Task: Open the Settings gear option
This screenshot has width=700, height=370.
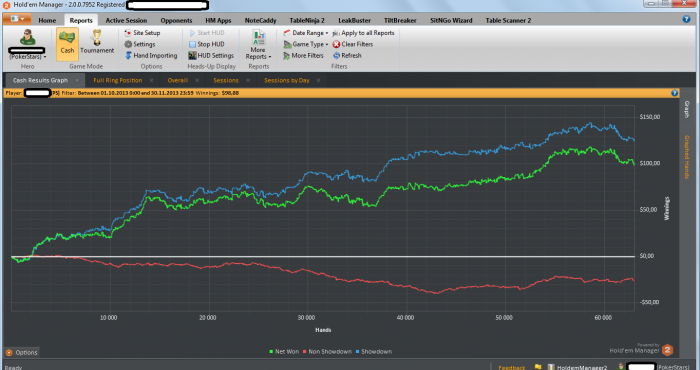Action: coord(140,44)
